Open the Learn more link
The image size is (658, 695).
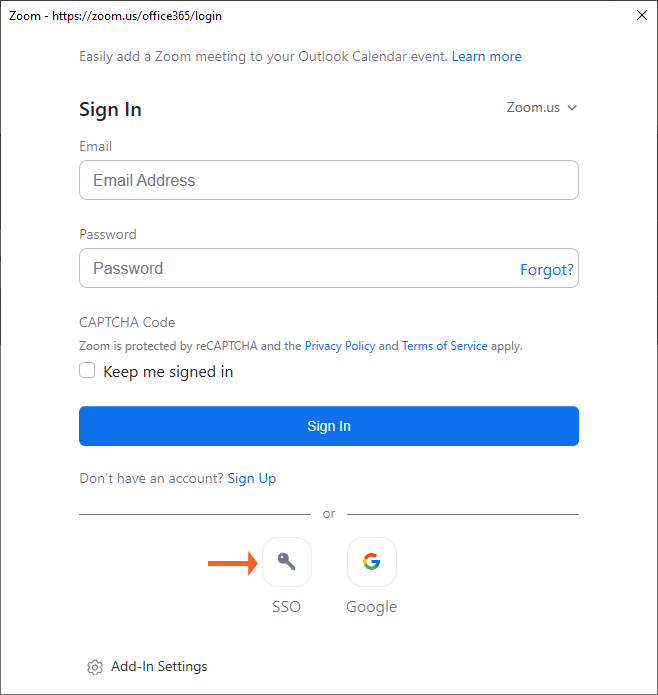(x=486, y=57)
